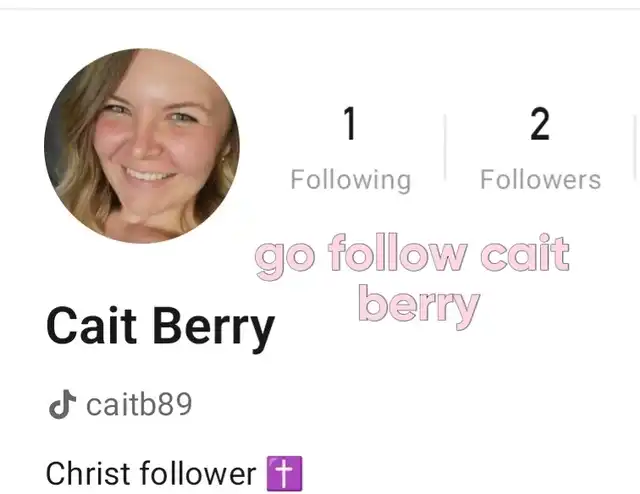Tap the pink 'berry' overlay word
The height and width of the screenshot is (494, 640).
[419, 305]
